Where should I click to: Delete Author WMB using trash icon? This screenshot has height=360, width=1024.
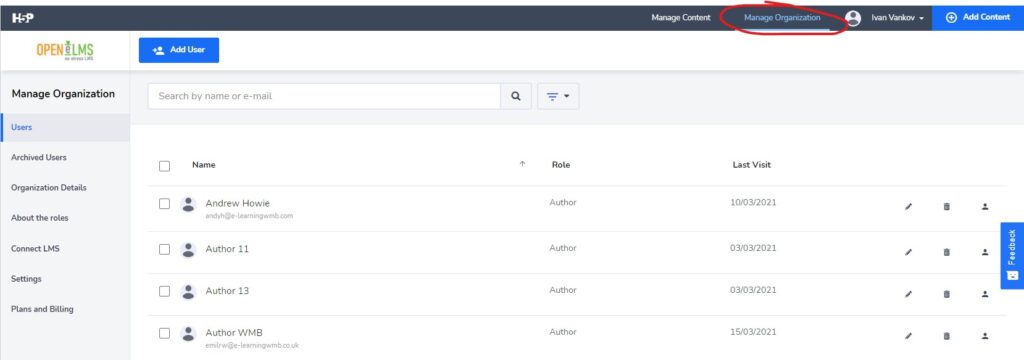click(x=946, y=336)
